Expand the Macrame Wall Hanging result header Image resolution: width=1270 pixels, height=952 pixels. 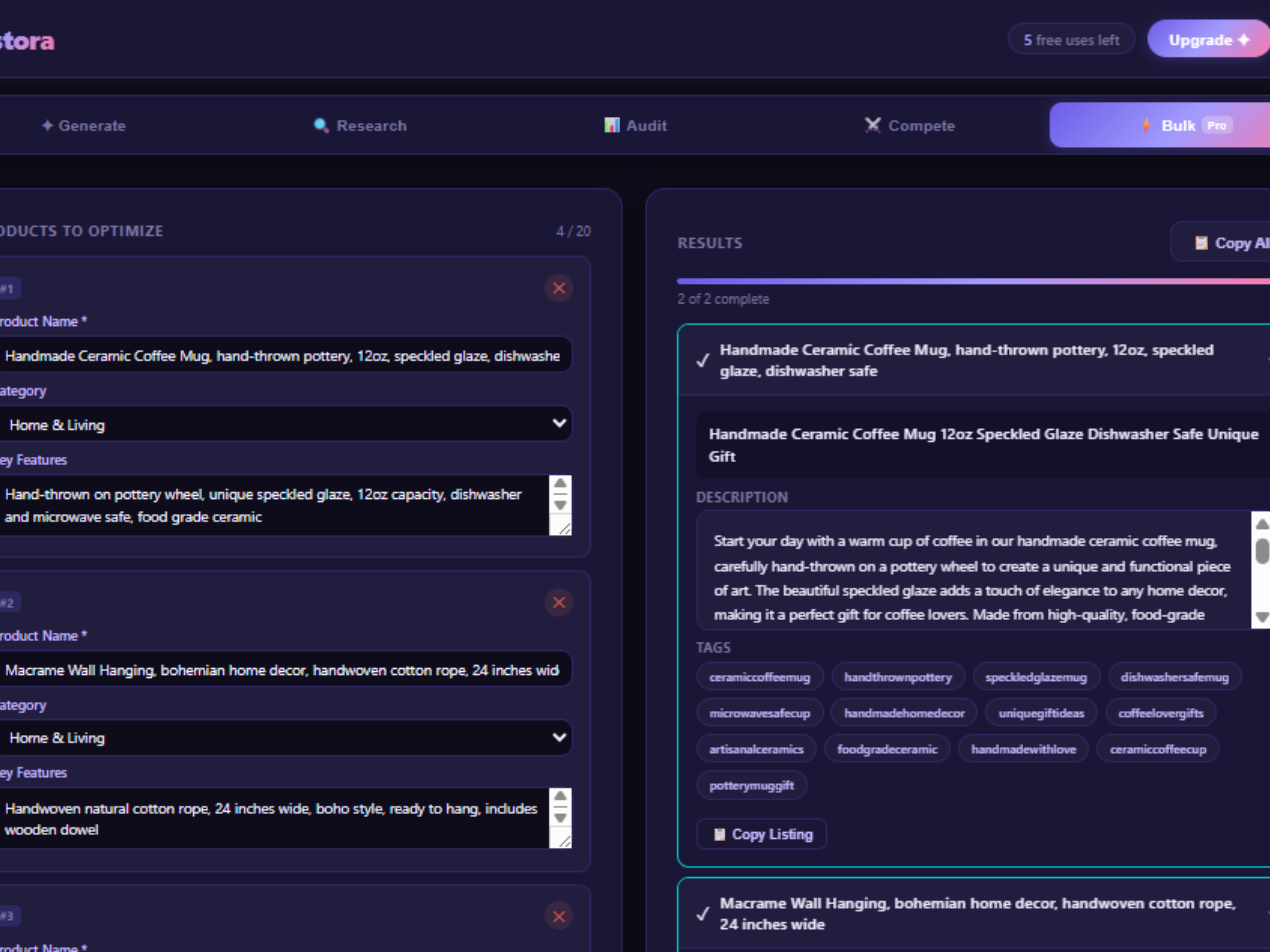click(x=975, y=913)
